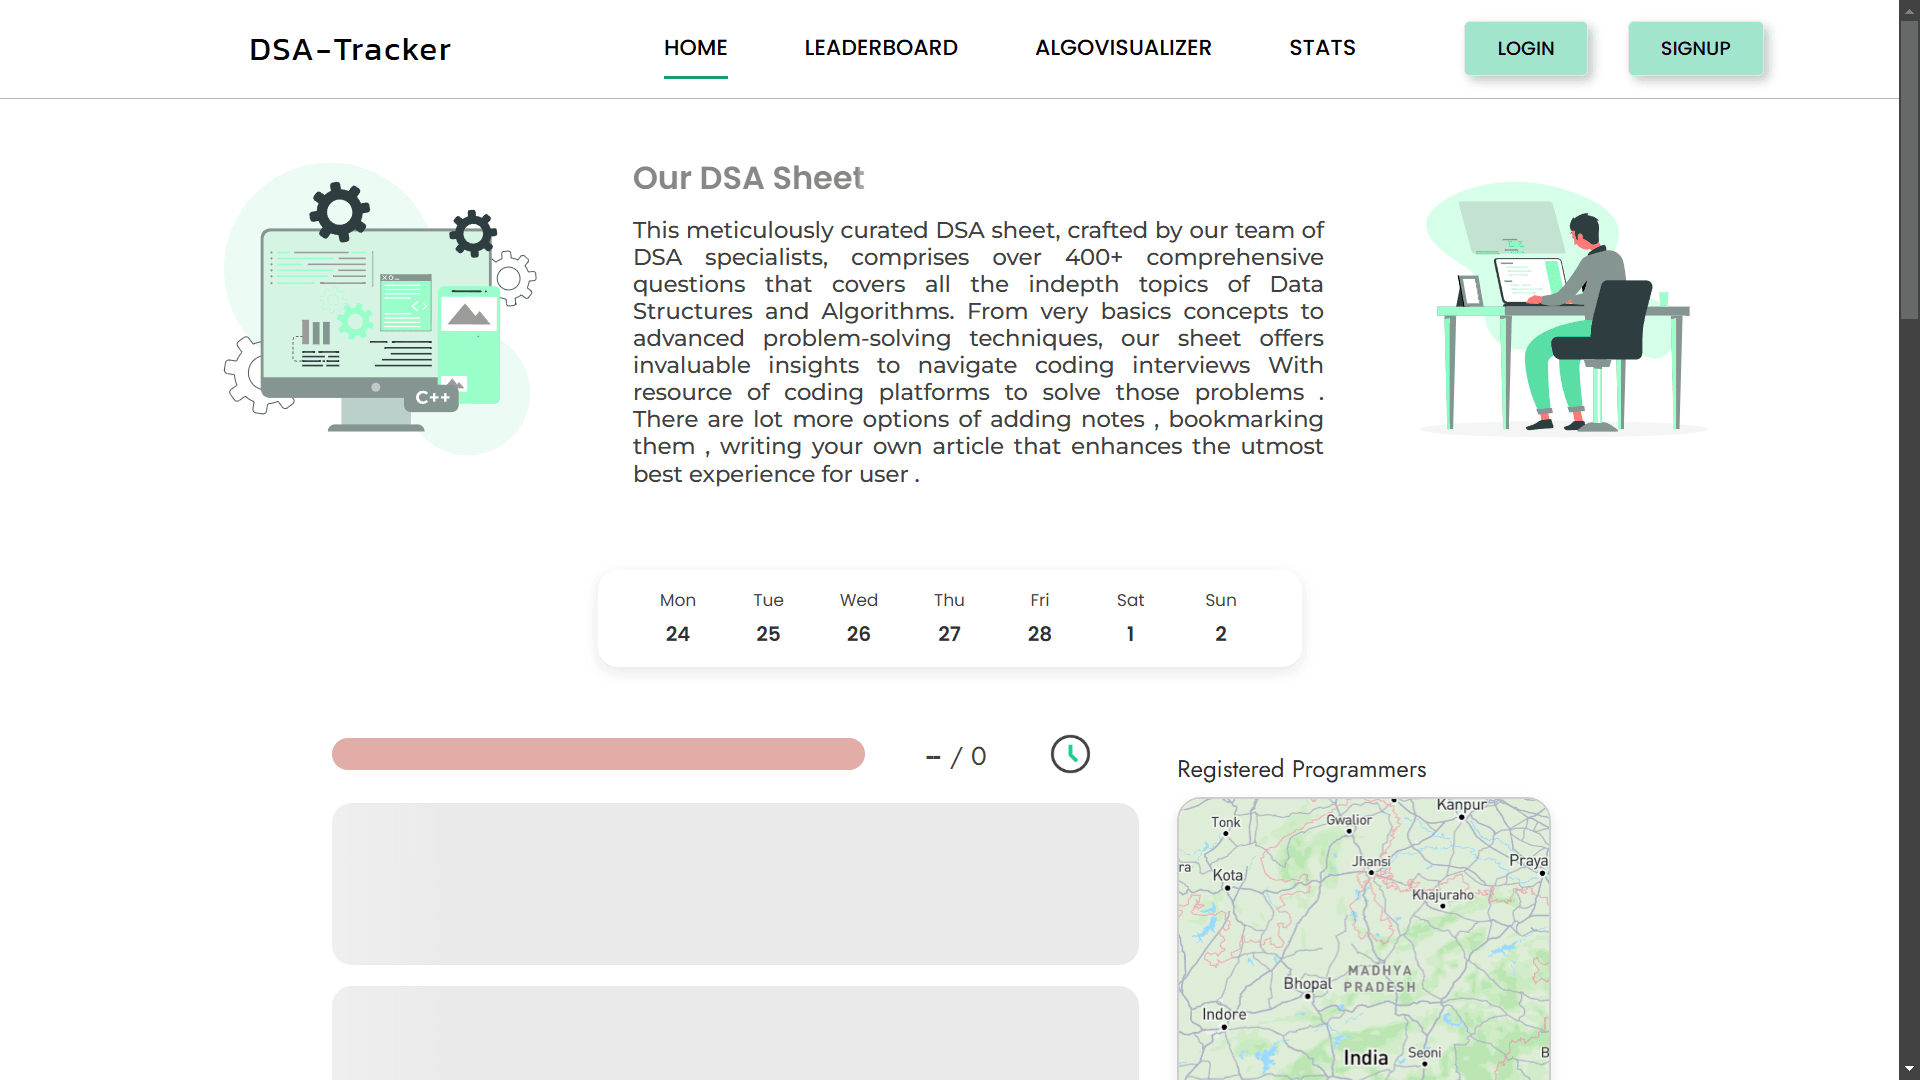Viewport: 1920px width, 1080px height.
Task: Switch to the STATS tab
Action: click(1322, 48)
